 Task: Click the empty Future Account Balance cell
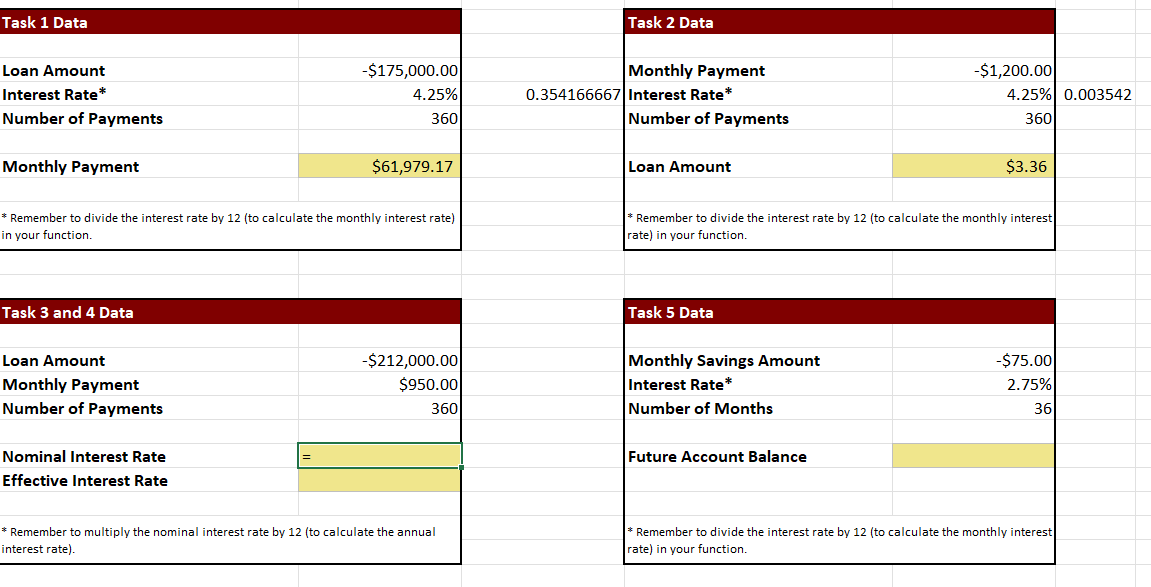(972, 455)
